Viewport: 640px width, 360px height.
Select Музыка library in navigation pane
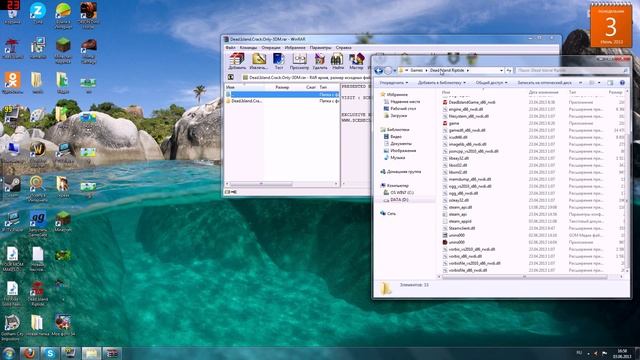point(394,157)
